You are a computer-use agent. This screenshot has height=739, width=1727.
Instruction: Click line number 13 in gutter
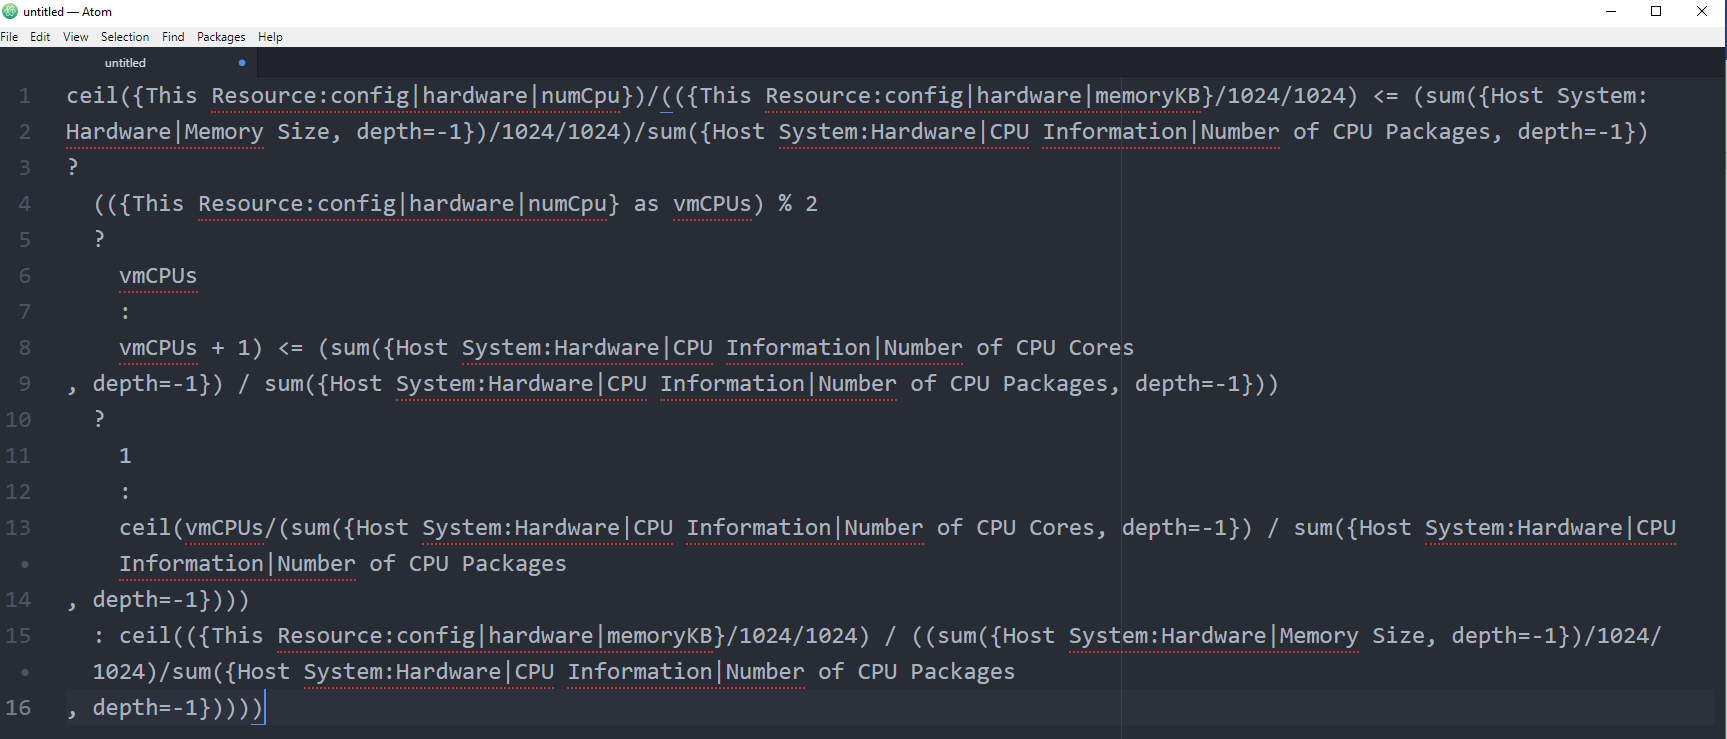click(18, 528)
